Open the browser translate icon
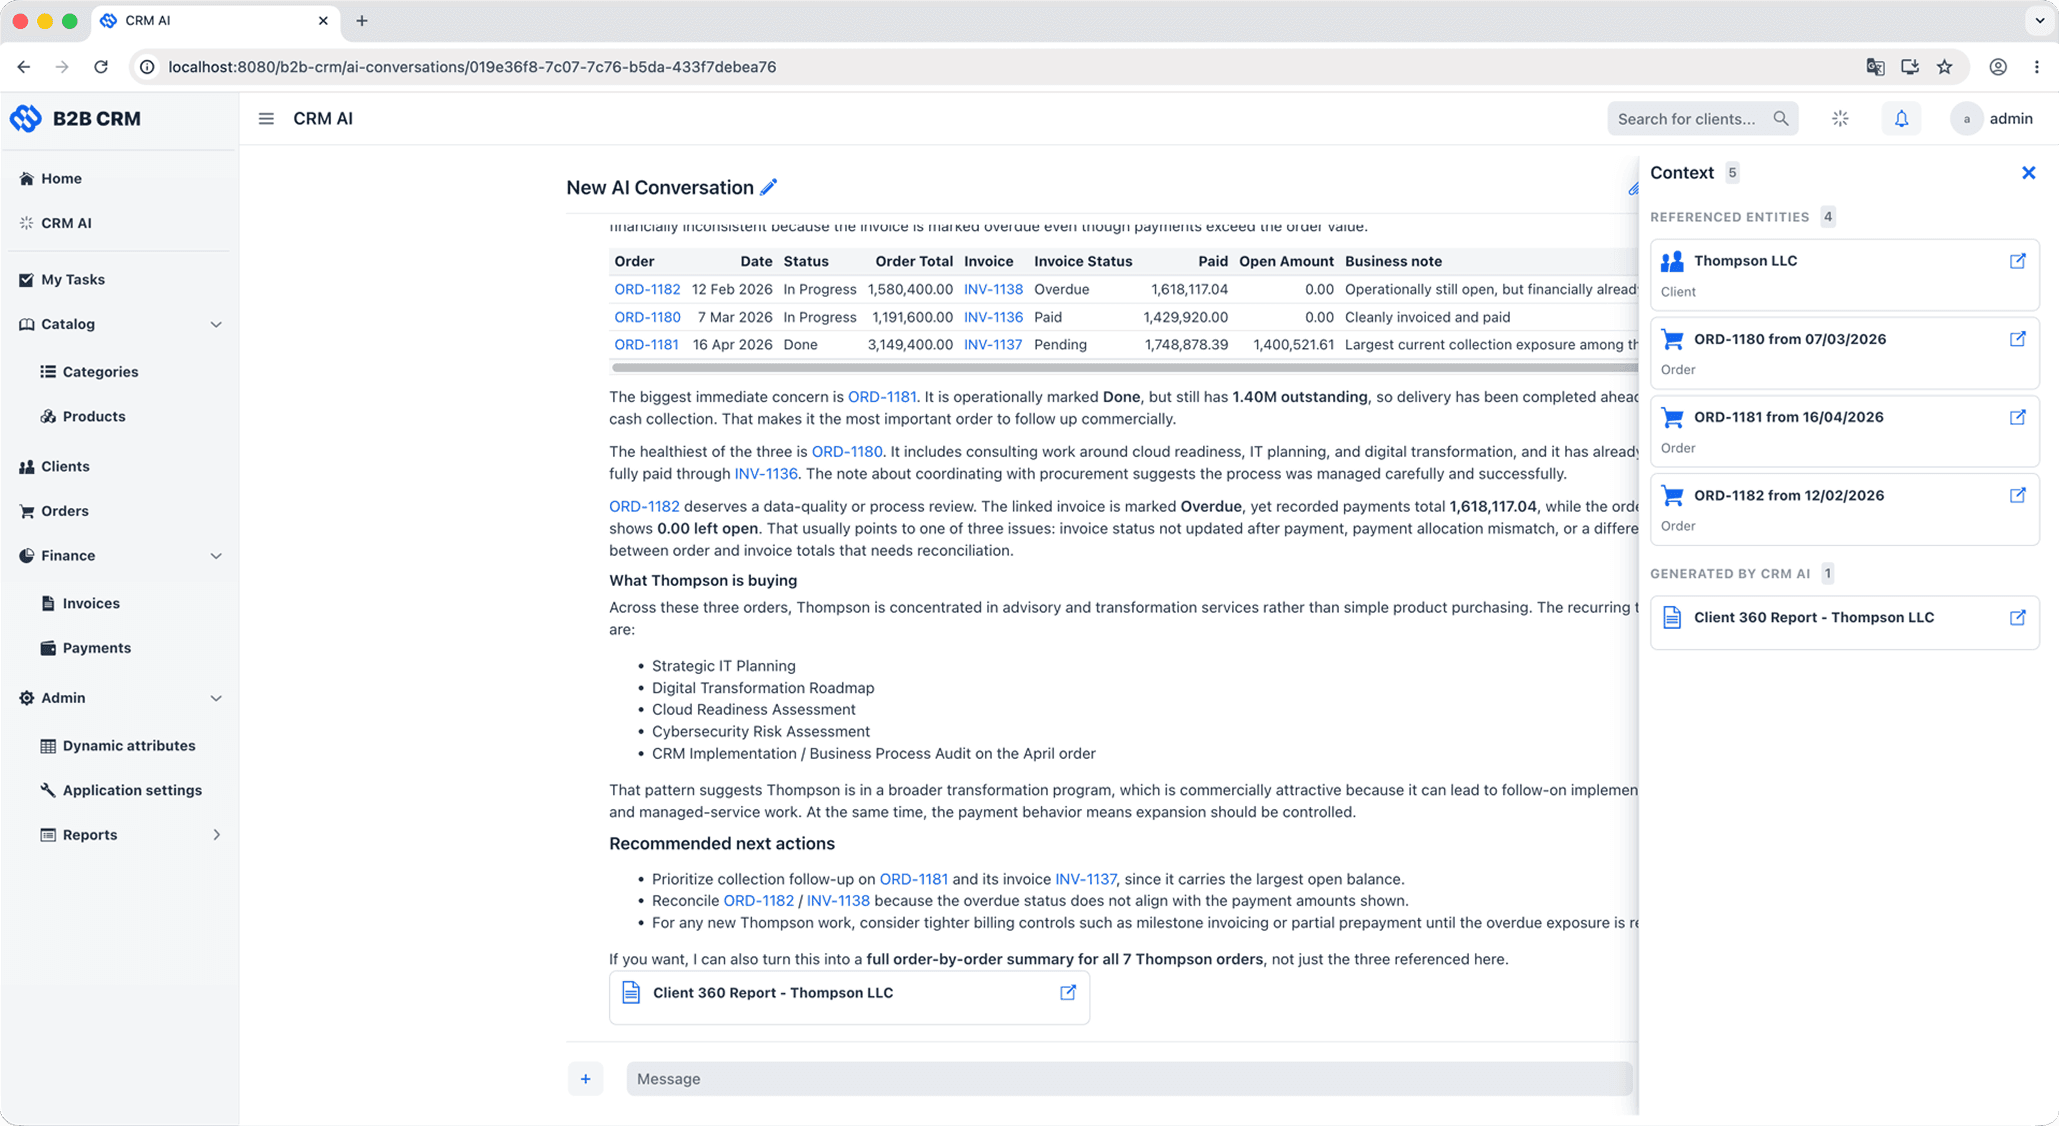This screenshot has width=2059, height=1126. 1875,67
